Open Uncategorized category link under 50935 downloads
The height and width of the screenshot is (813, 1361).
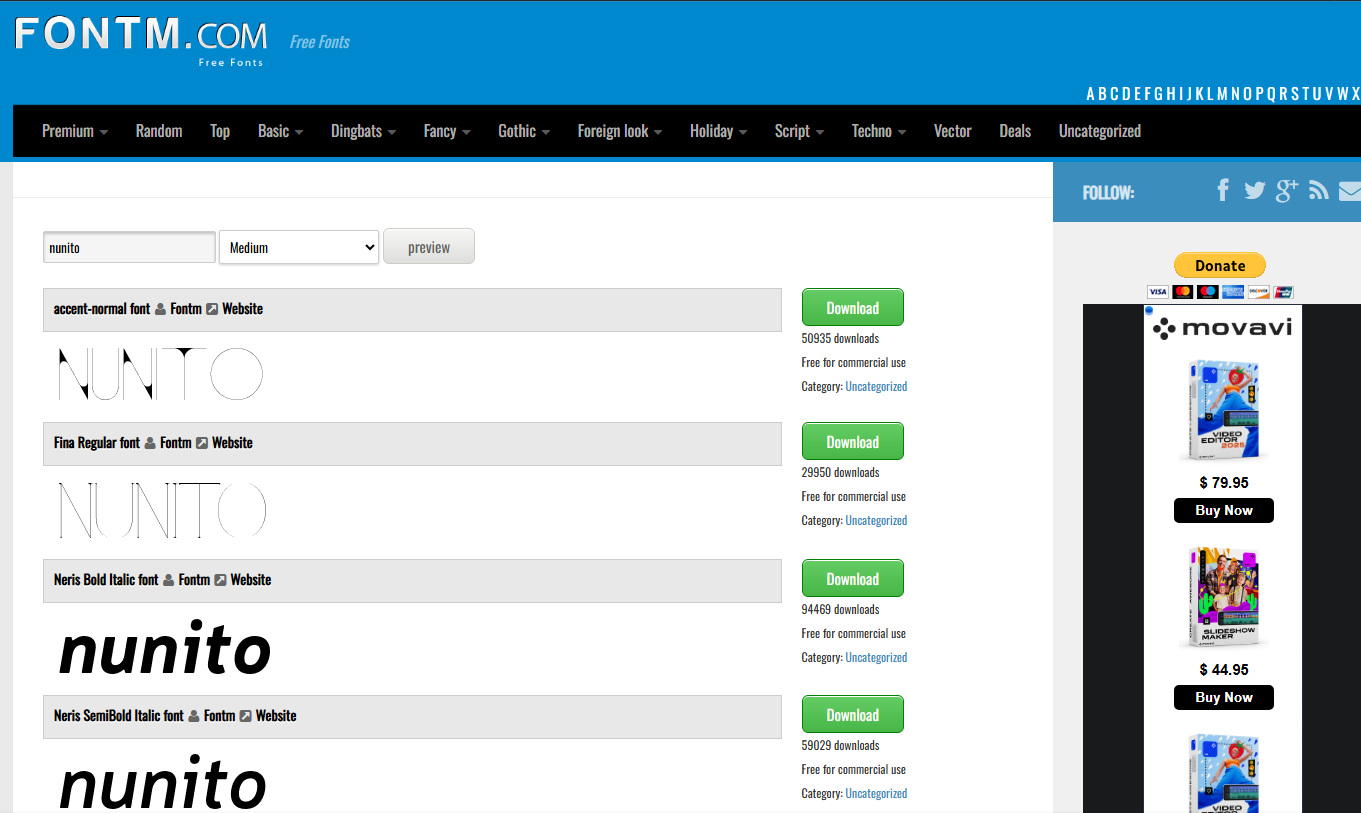click(x=876, y=387)
